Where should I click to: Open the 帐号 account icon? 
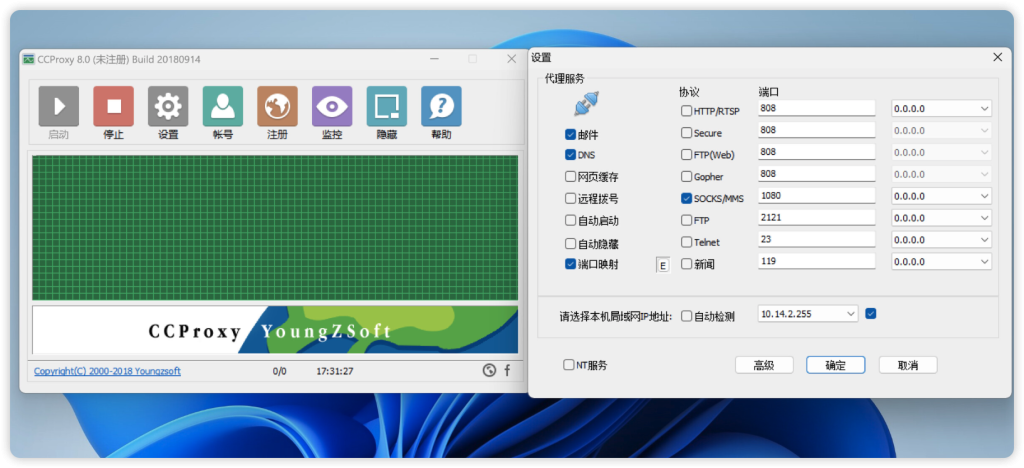(x=223, y=106)
